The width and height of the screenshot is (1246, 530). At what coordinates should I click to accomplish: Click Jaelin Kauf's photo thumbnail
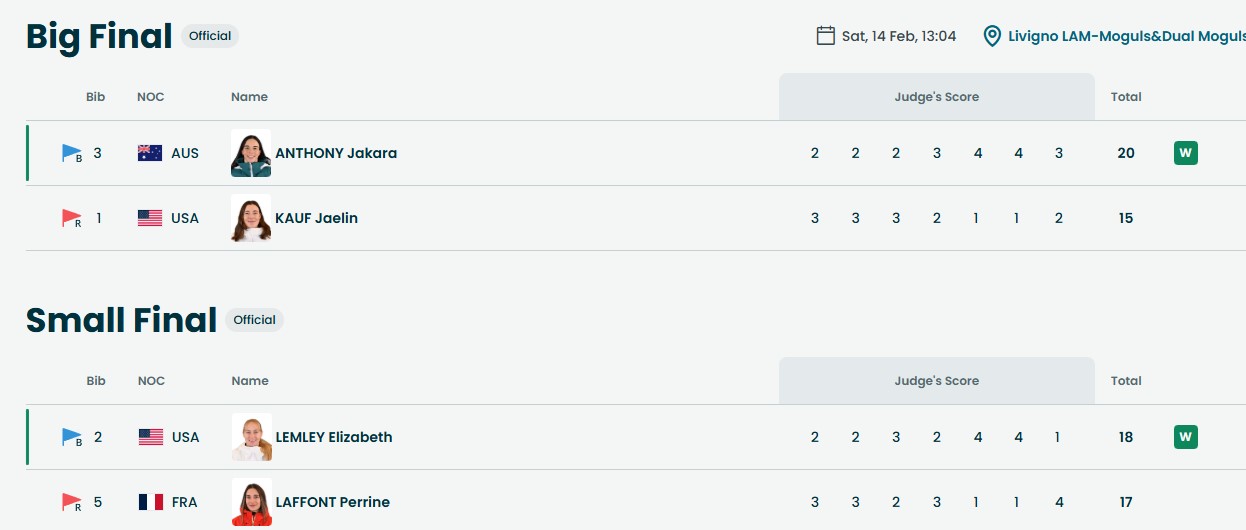point(251,218)
